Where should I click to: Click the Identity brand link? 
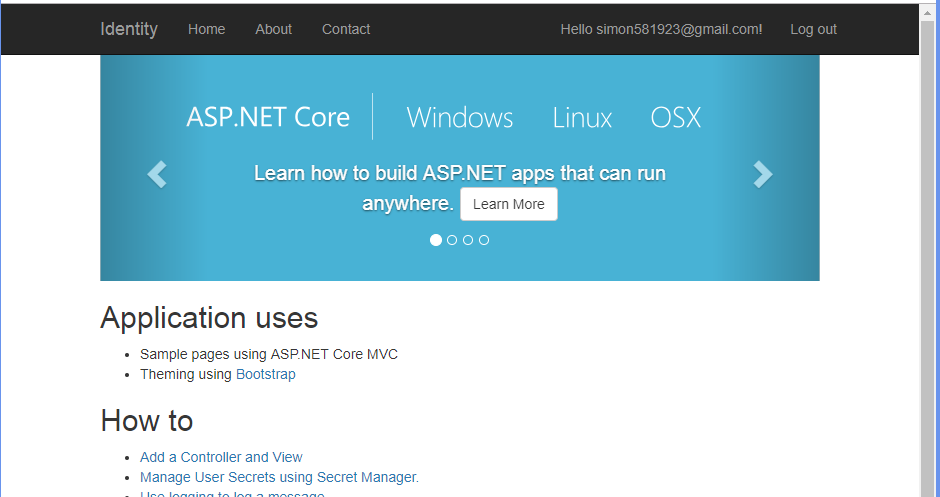[129, 29]
